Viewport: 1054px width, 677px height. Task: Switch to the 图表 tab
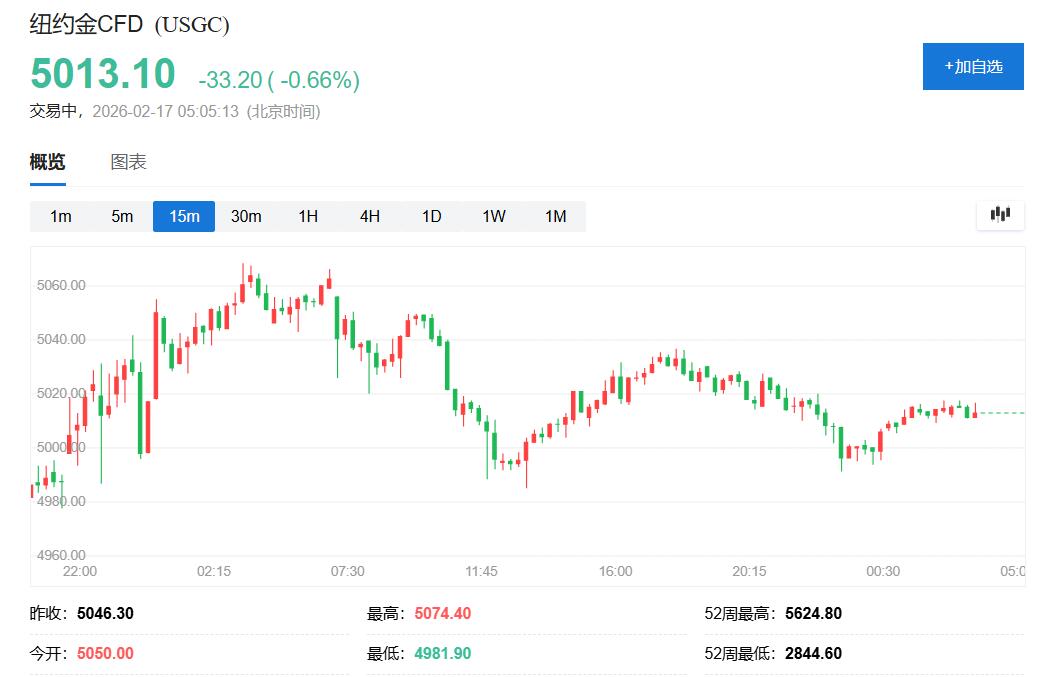point(128,162)
